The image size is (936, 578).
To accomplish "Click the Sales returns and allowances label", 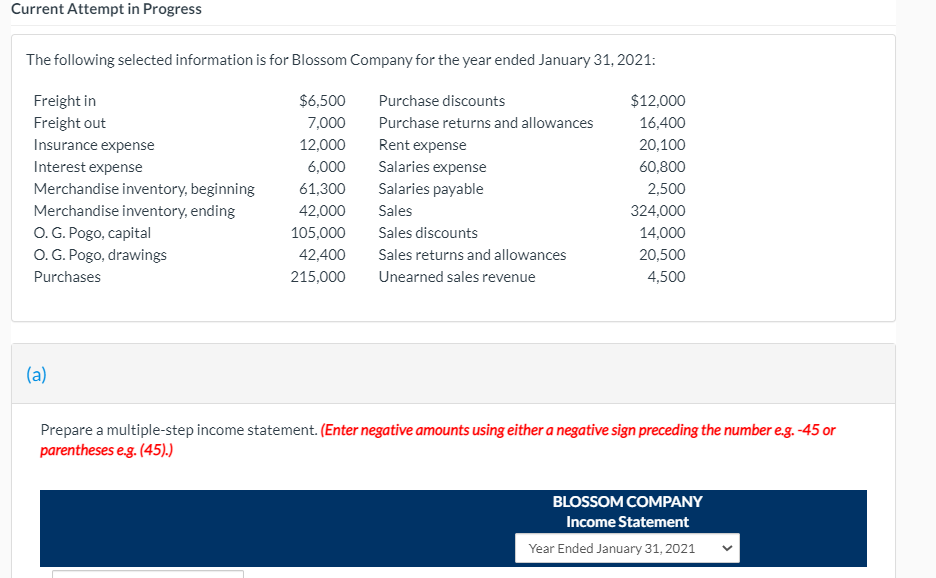I will pyautogui.click(x=472, y=255).
